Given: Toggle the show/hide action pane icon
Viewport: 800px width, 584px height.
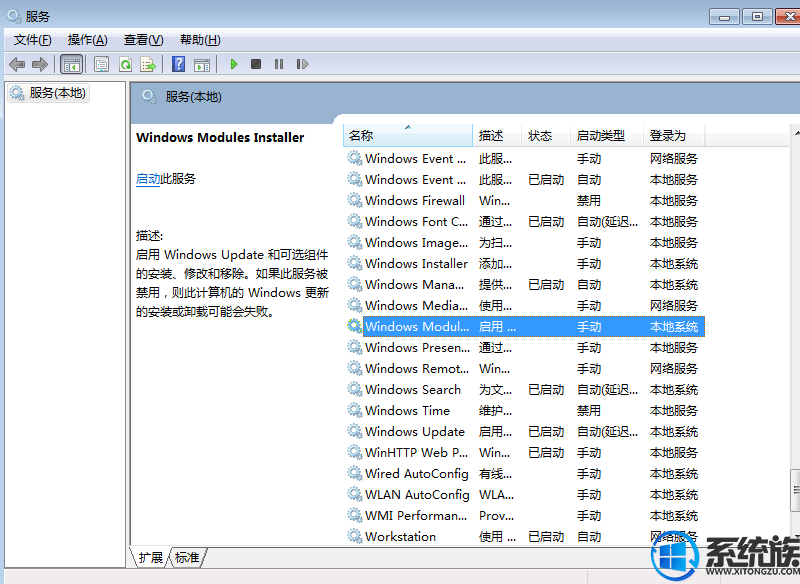Looking at the screenshot, I should click(x=202, y=64).
